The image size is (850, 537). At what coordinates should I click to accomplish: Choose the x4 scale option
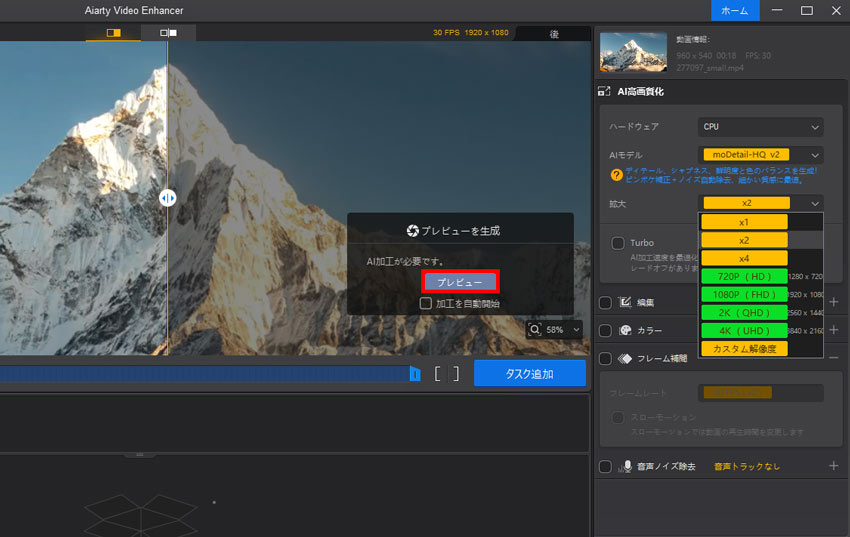point(744,258)
